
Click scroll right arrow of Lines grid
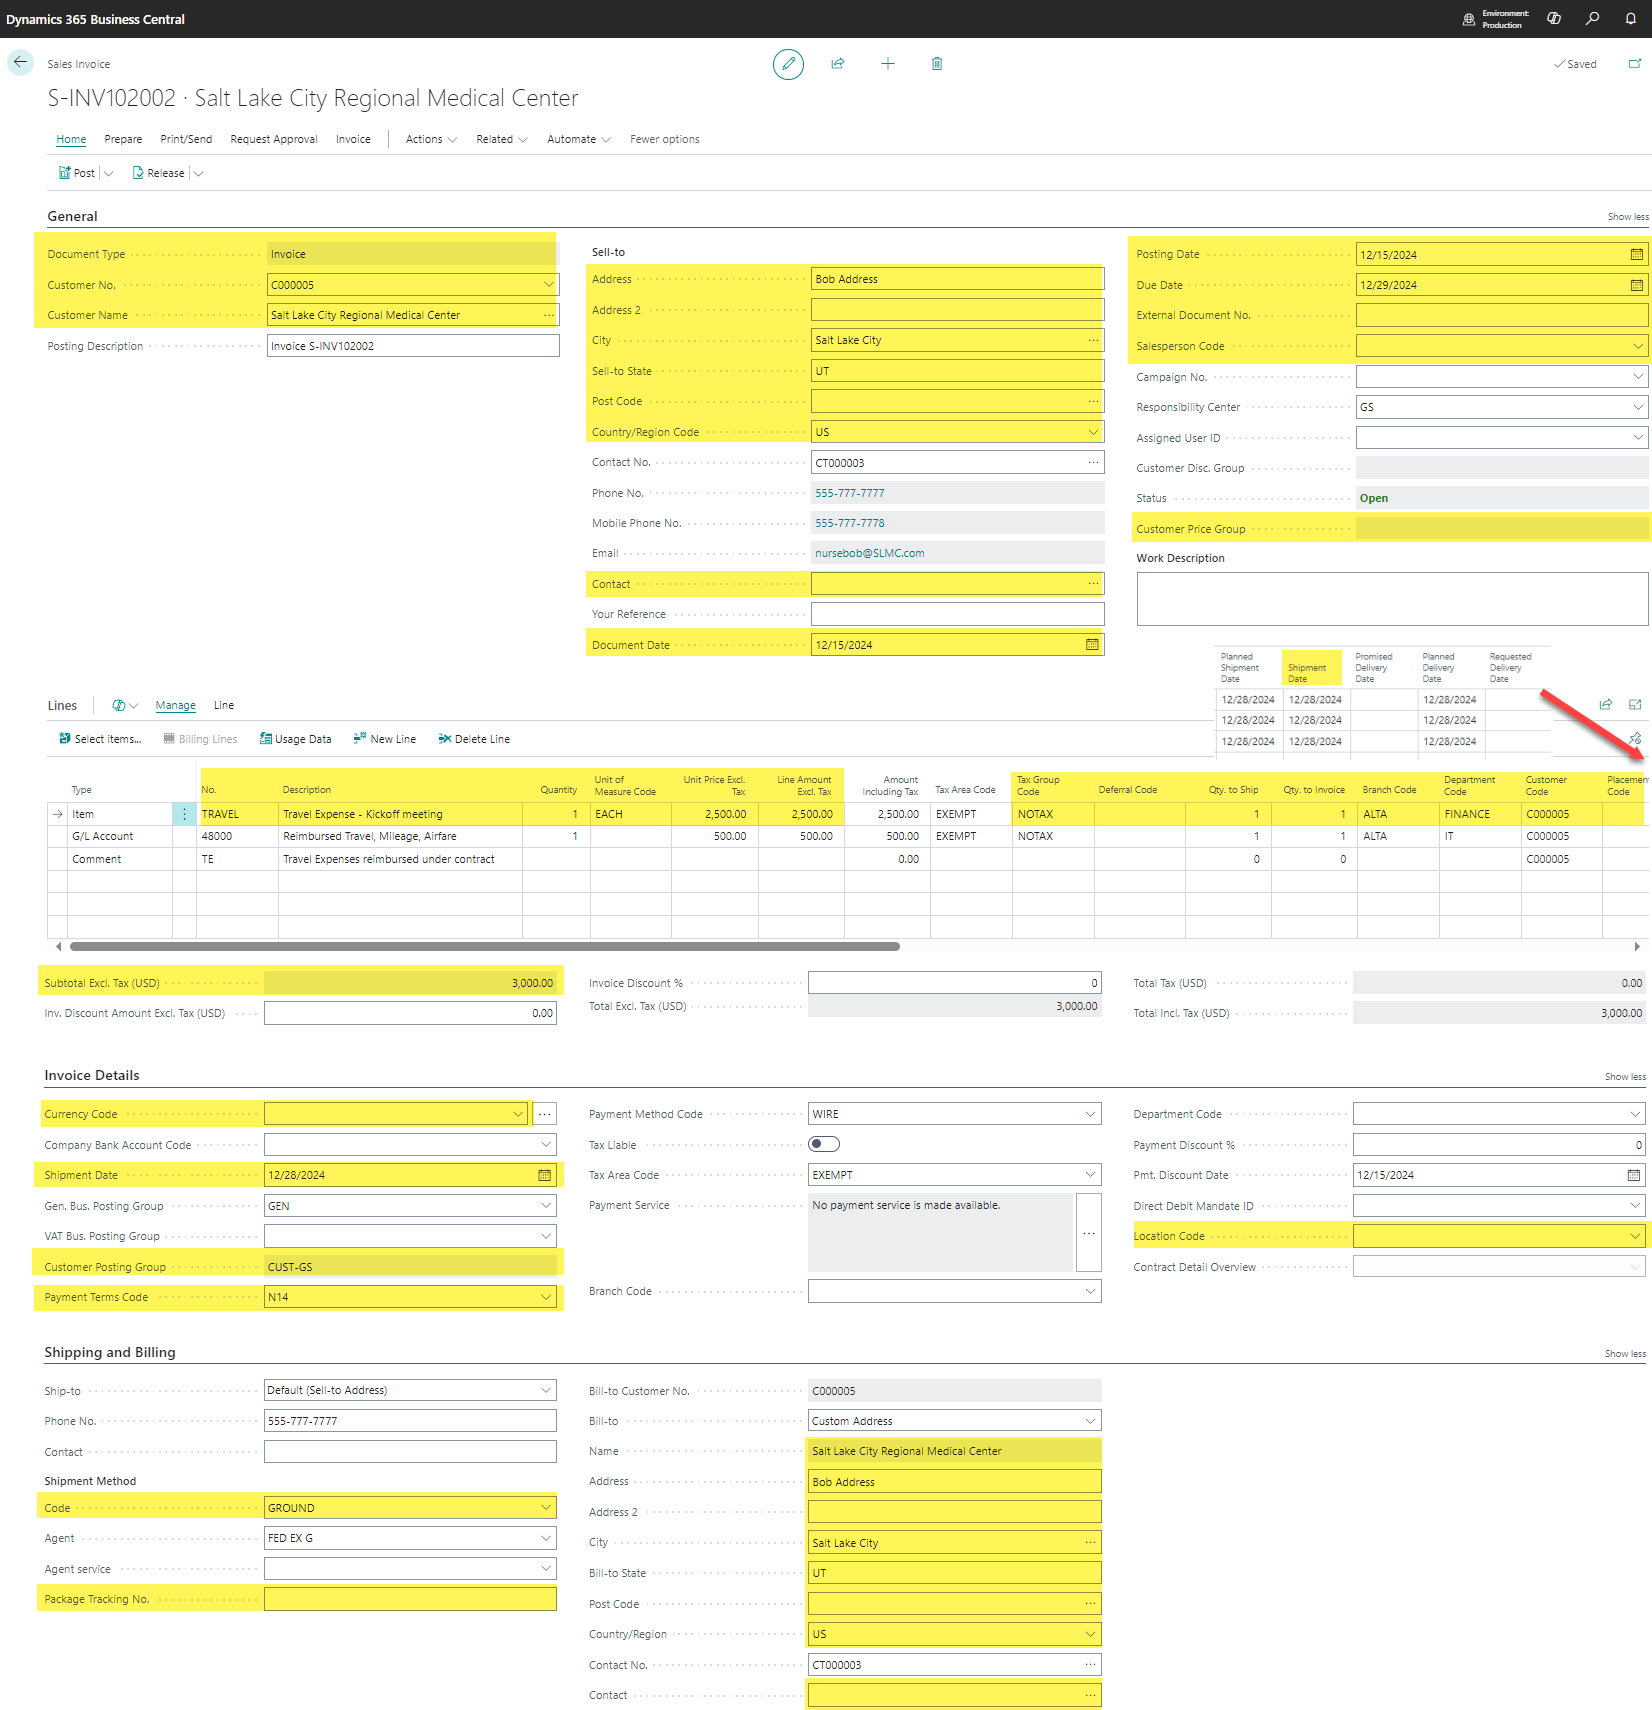tap(1637, 946)
